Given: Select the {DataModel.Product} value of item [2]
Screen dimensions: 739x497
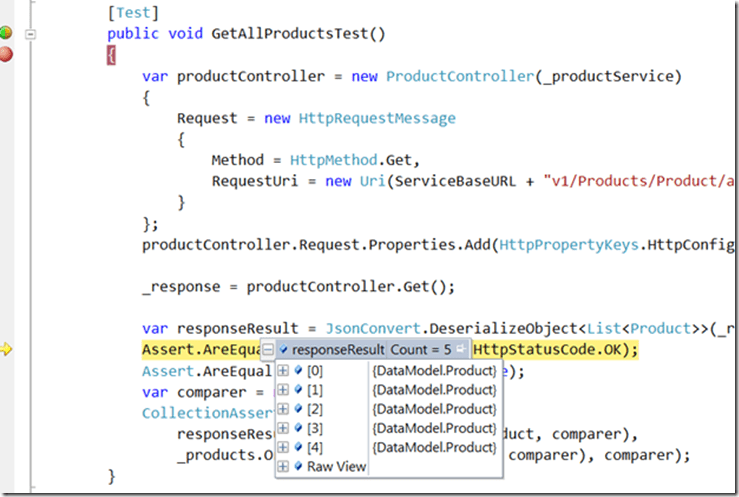Looking at the screenshot, I should pyautogui.click(x=433, y=409).
